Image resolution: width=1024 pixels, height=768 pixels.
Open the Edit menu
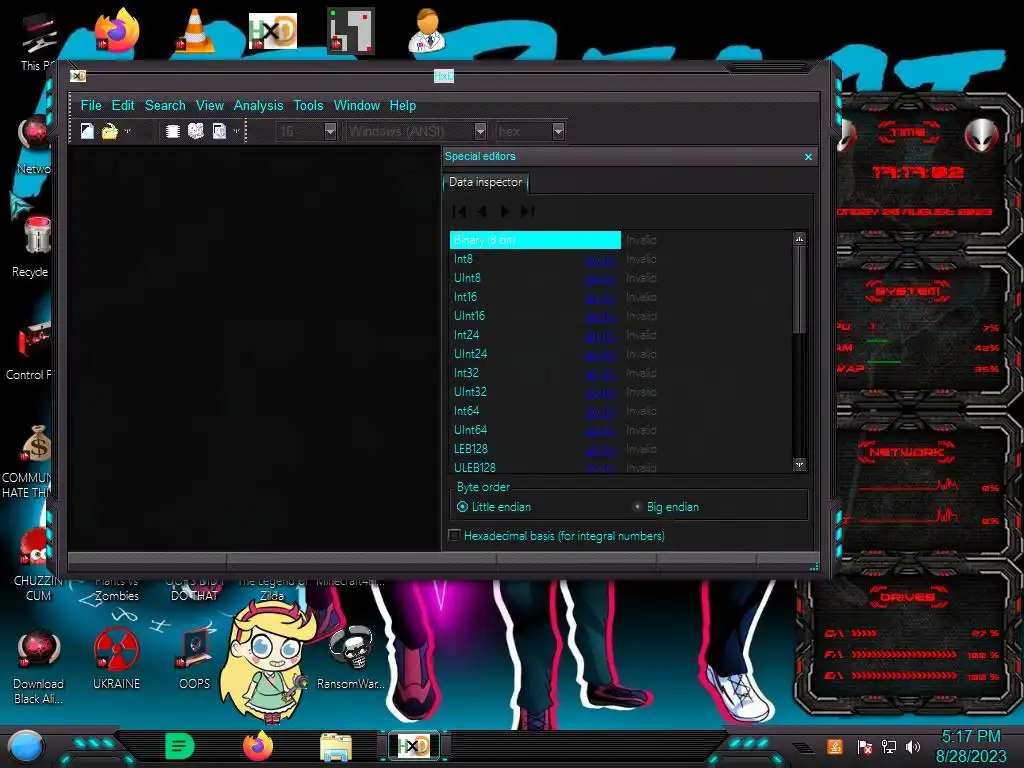(x=123, y=105)
